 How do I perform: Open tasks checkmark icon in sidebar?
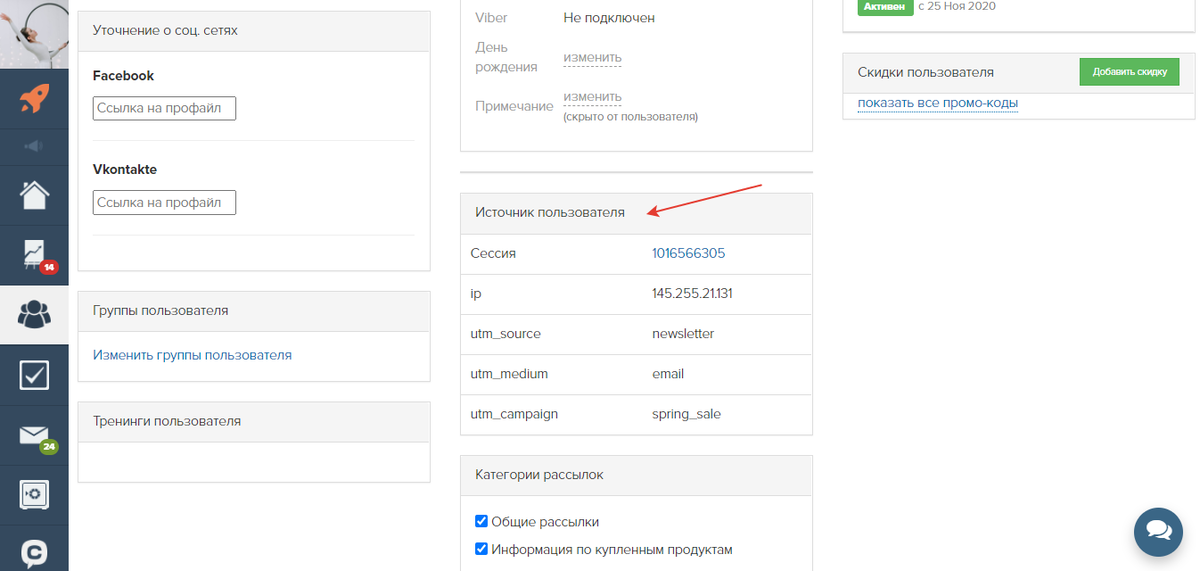(x=34, y=375)
